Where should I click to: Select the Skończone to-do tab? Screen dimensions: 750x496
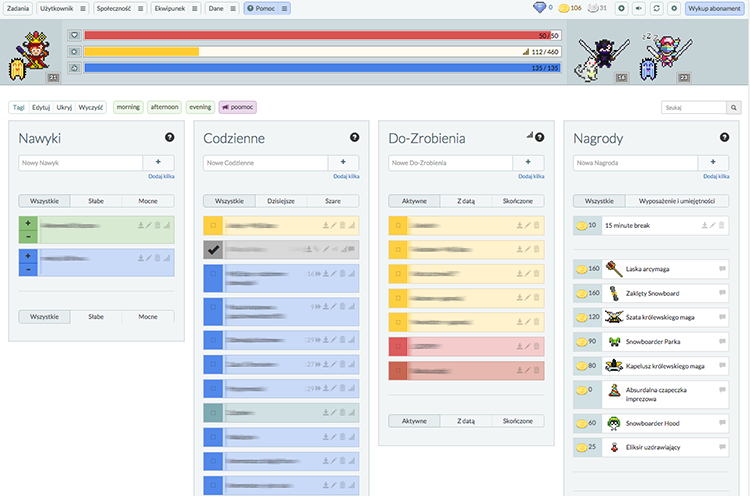518,201
